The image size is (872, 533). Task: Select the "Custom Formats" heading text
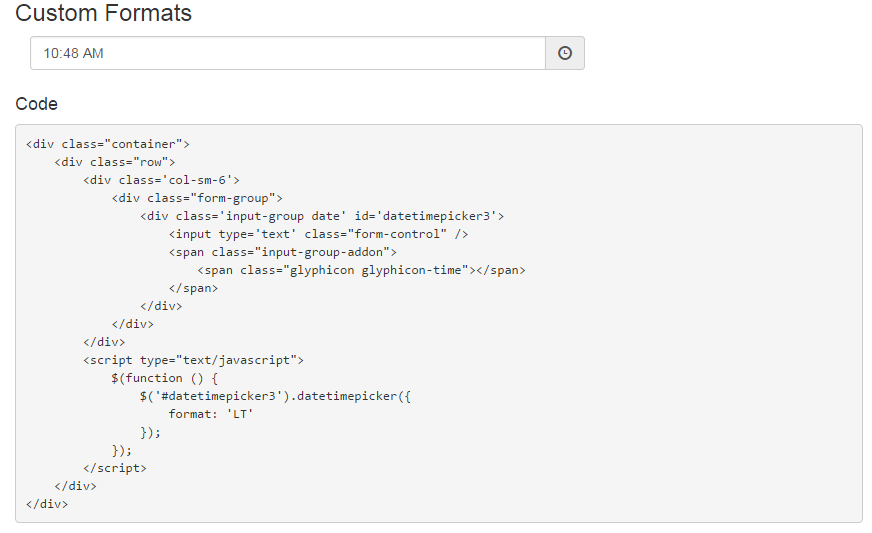(103, 13)
